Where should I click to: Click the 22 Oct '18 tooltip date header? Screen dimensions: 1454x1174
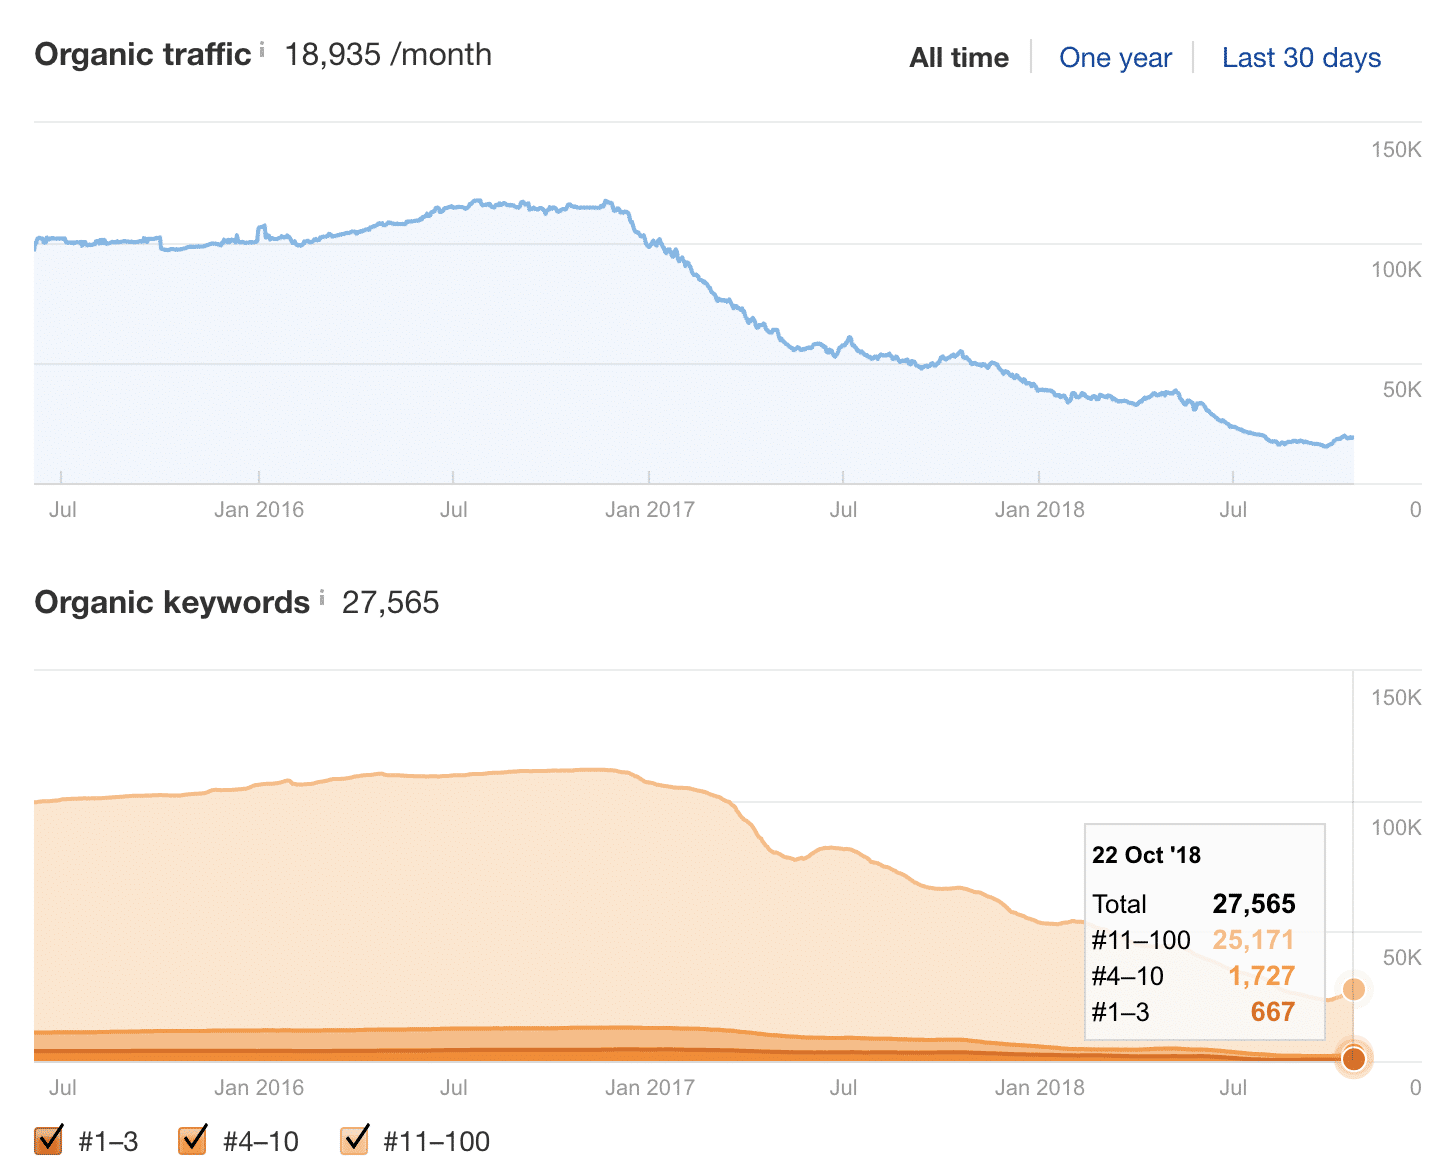[x=1146, y=855]
